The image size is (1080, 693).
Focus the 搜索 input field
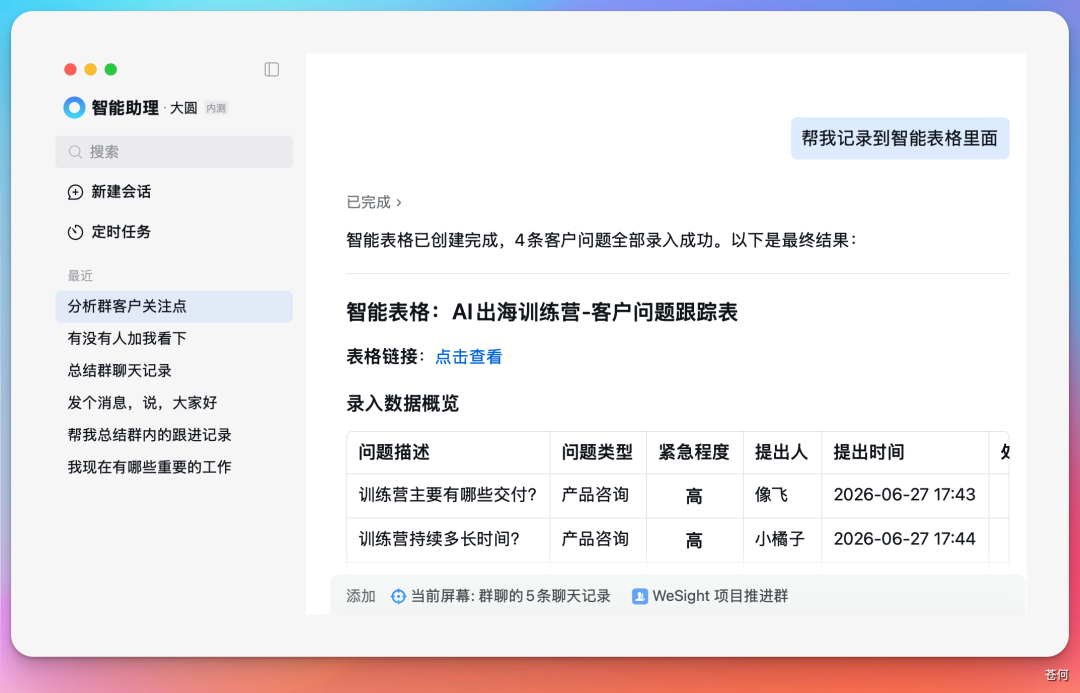tap(174, 152)
